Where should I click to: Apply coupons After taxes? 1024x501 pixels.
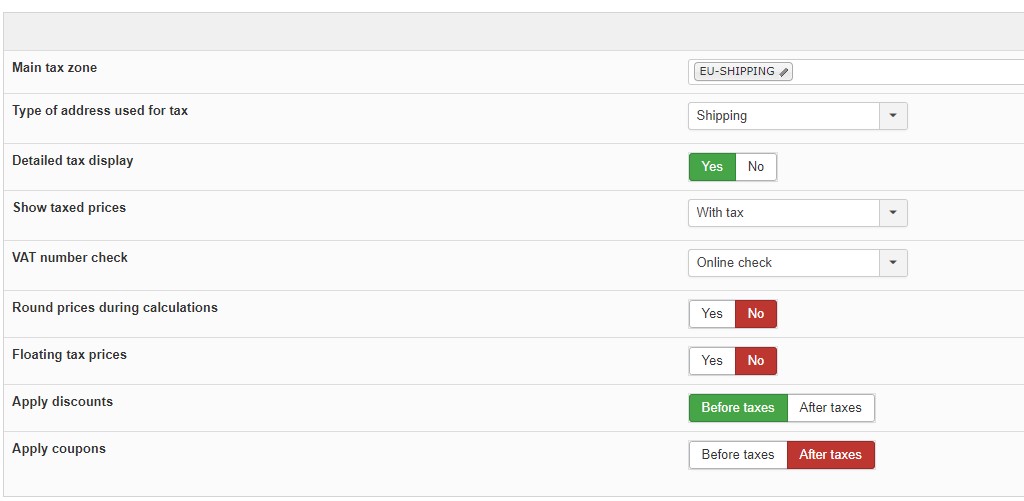pos(830,455)
